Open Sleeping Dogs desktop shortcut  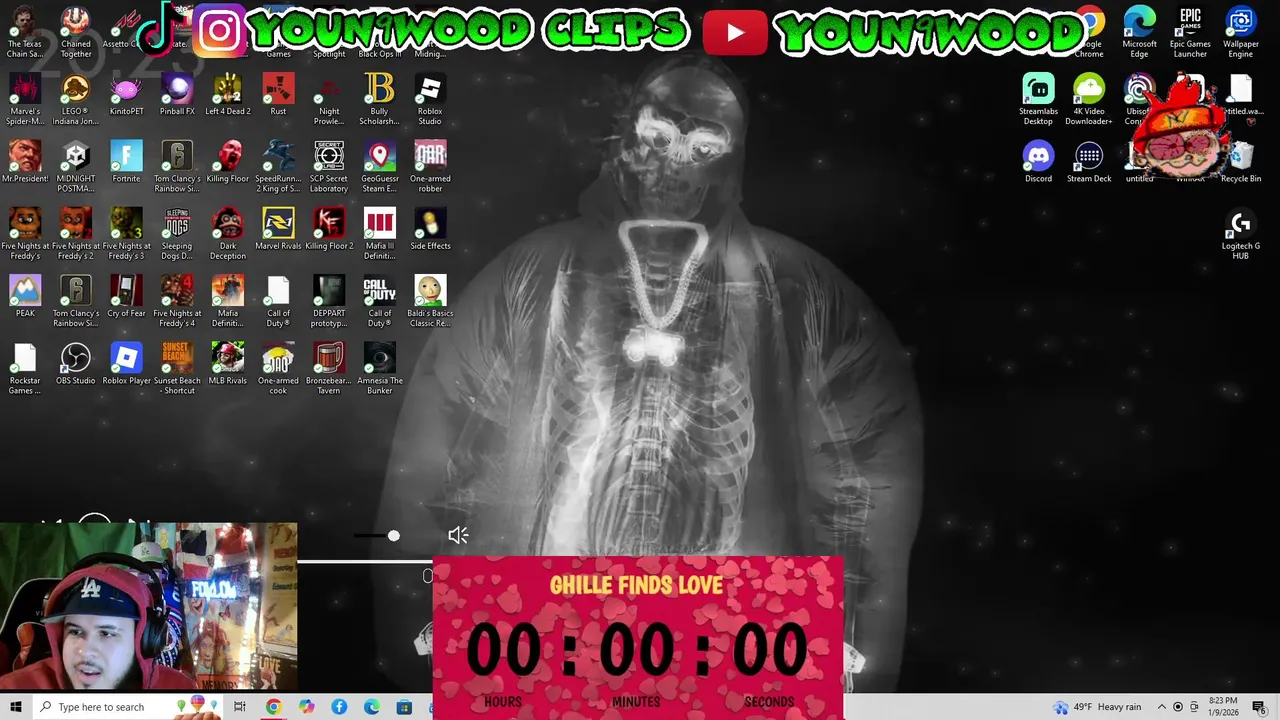pyautogui.click(x=177, y=234)
